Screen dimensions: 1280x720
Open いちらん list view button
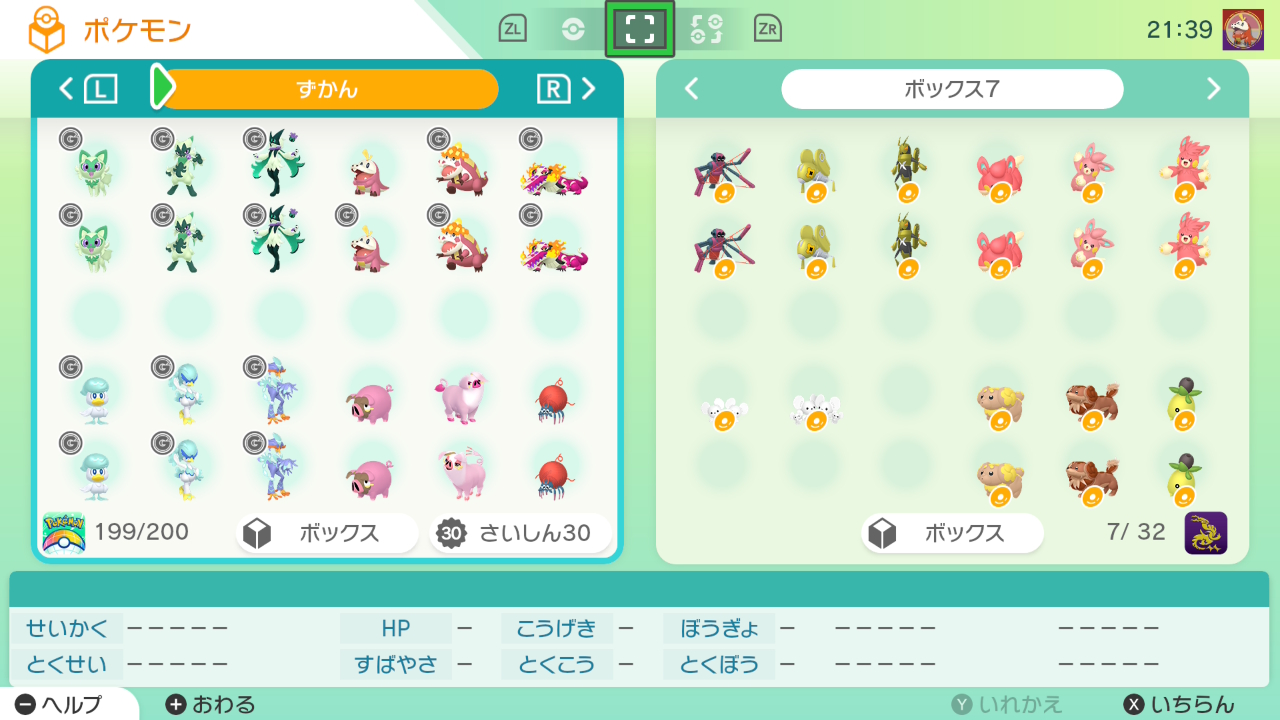(x=1179, y=705)
